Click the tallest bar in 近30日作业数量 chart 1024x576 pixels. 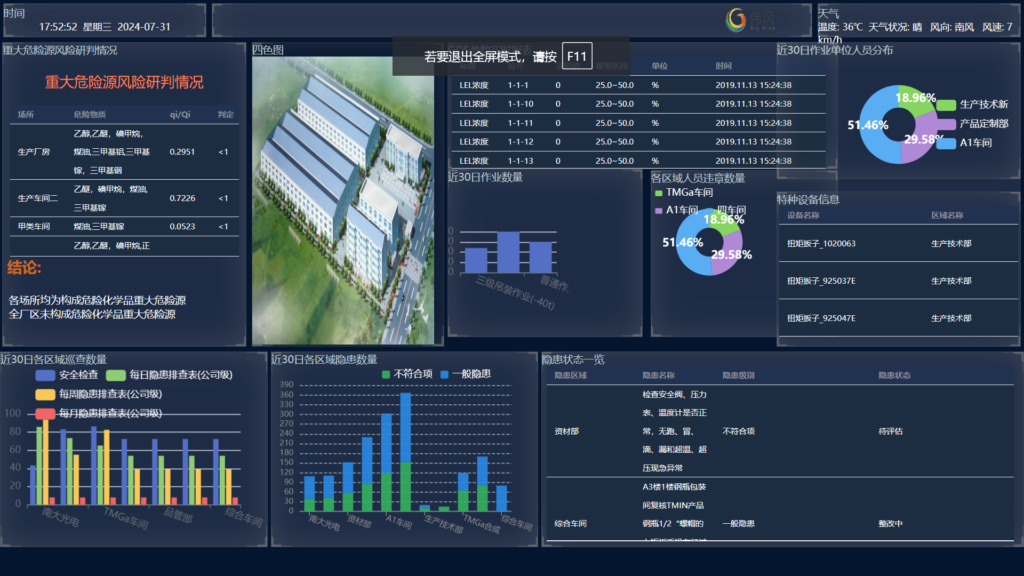508,252
